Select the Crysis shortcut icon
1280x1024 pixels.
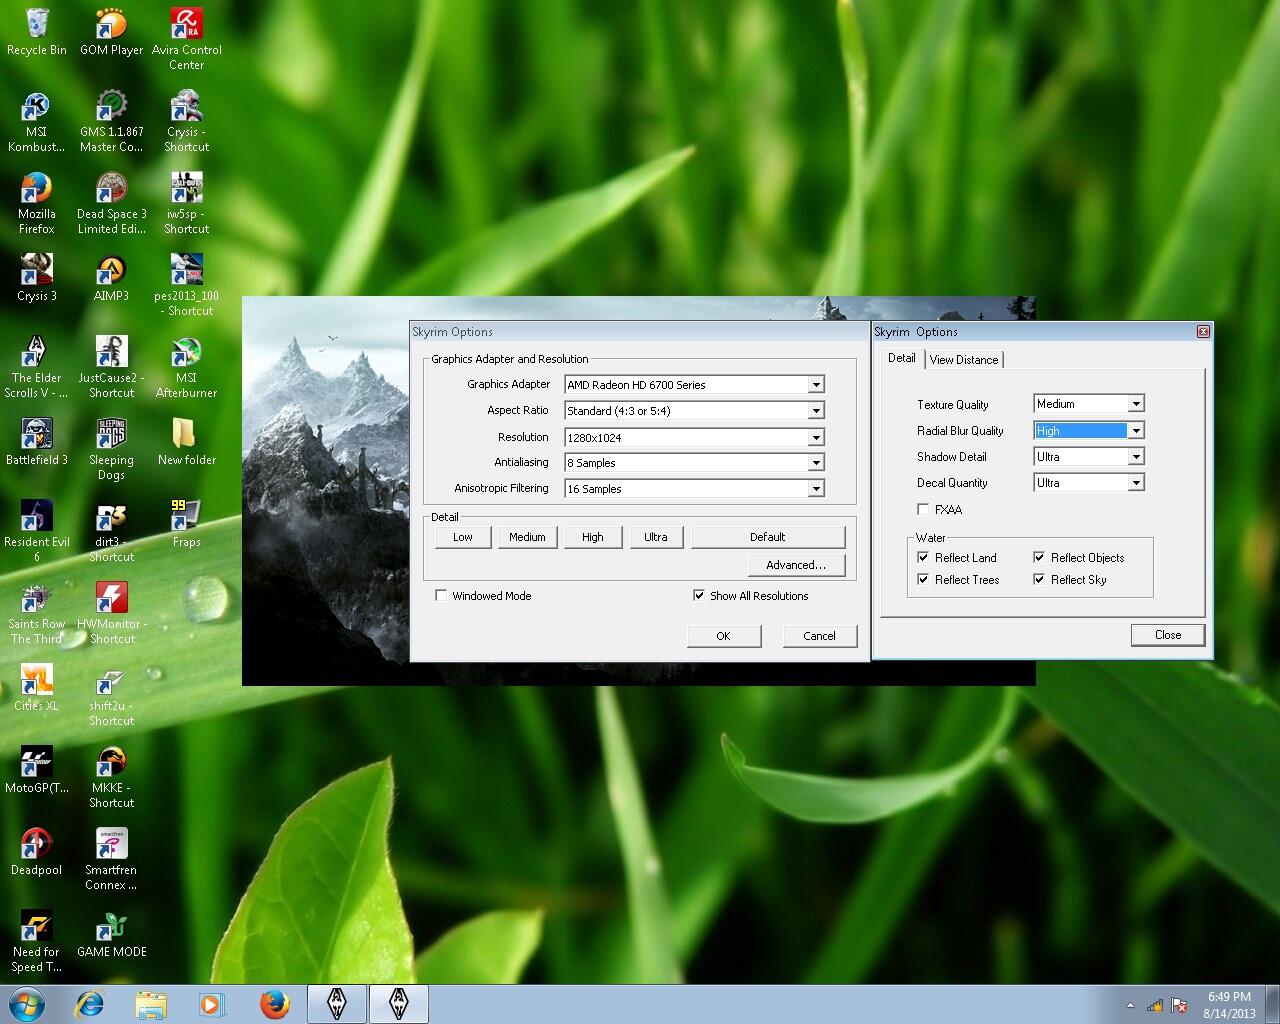pos(186,121)
